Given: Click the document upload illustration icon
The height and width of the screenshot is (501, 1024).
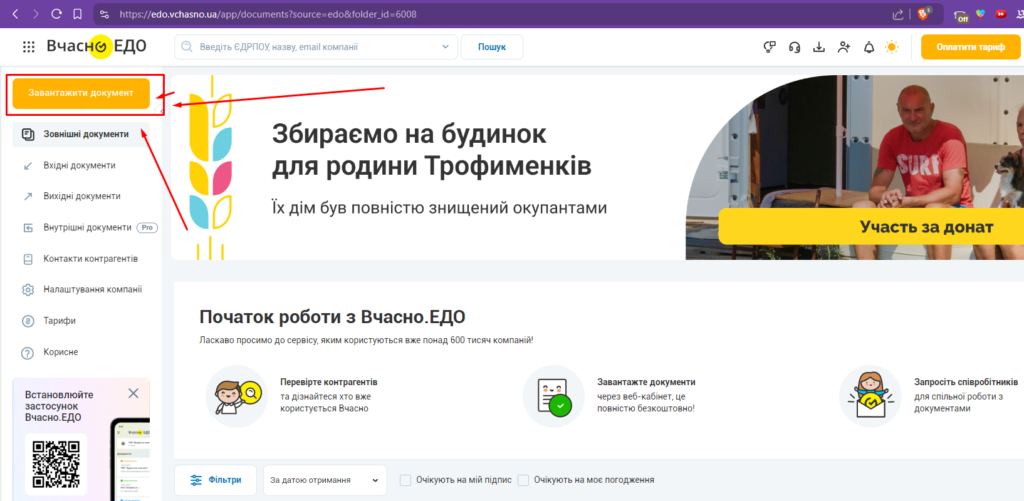Looking at the screenshot, I should click(x=553, y=396).
